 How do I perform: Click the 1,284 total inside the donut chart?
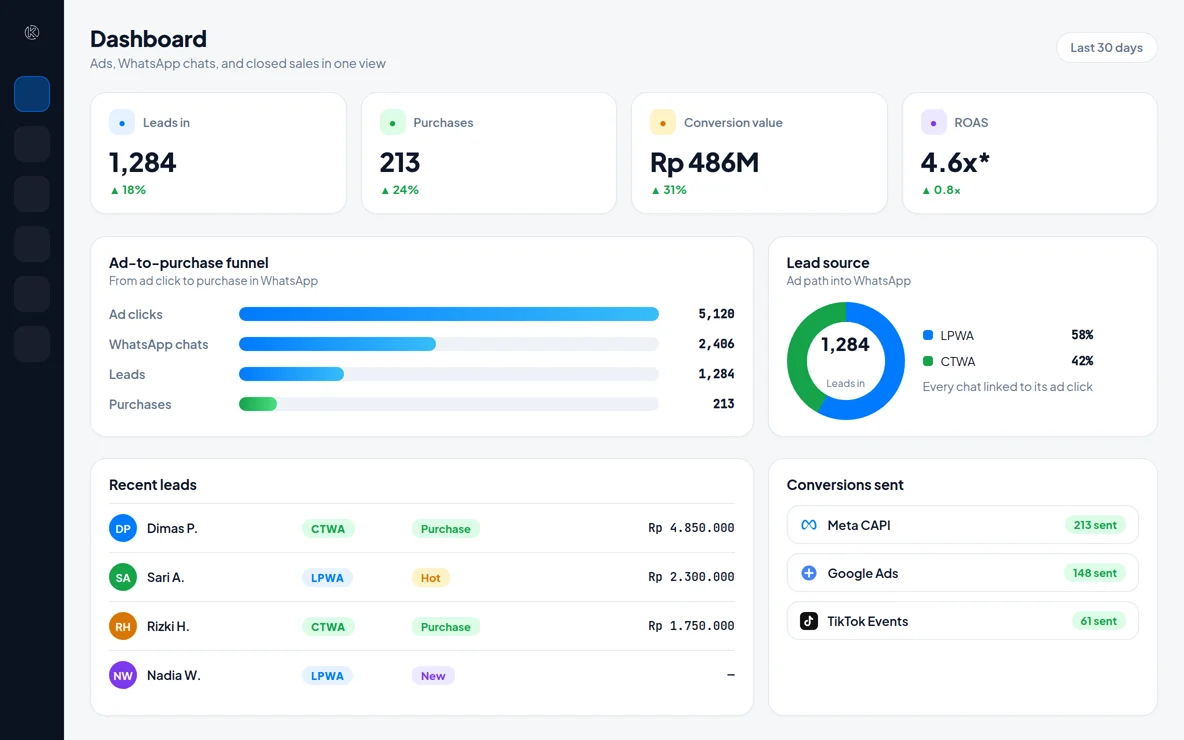(x=845, y=345)
